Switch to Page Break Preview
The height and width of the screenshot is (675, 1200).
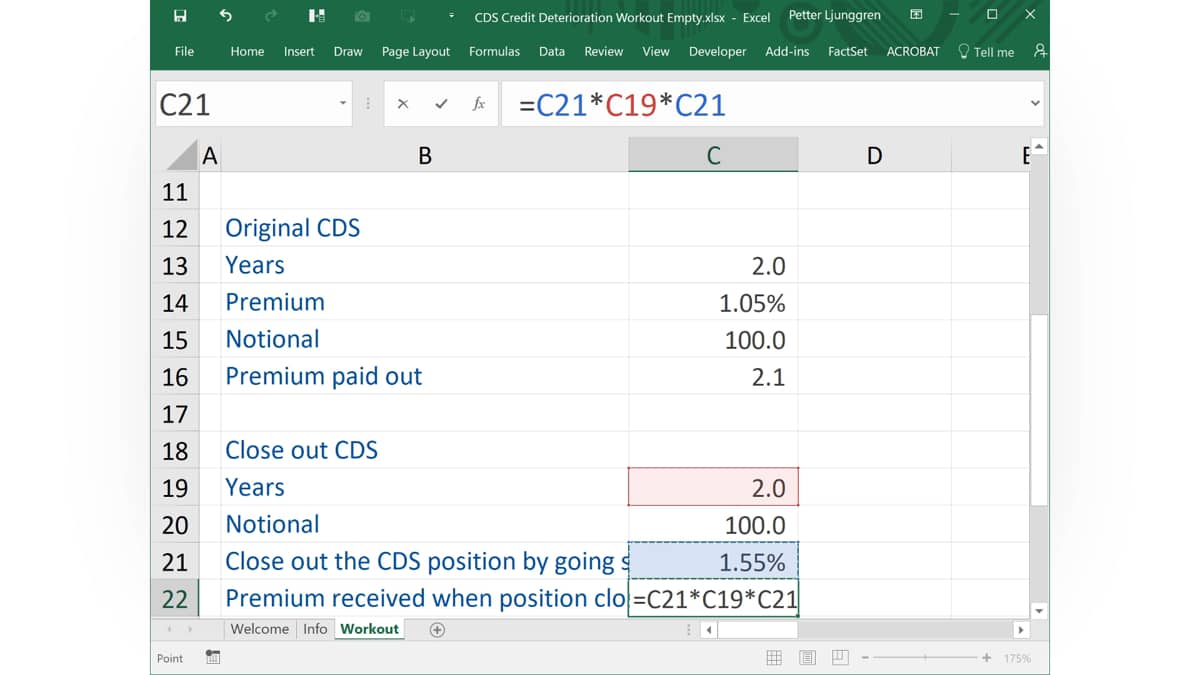click(841, 657)
